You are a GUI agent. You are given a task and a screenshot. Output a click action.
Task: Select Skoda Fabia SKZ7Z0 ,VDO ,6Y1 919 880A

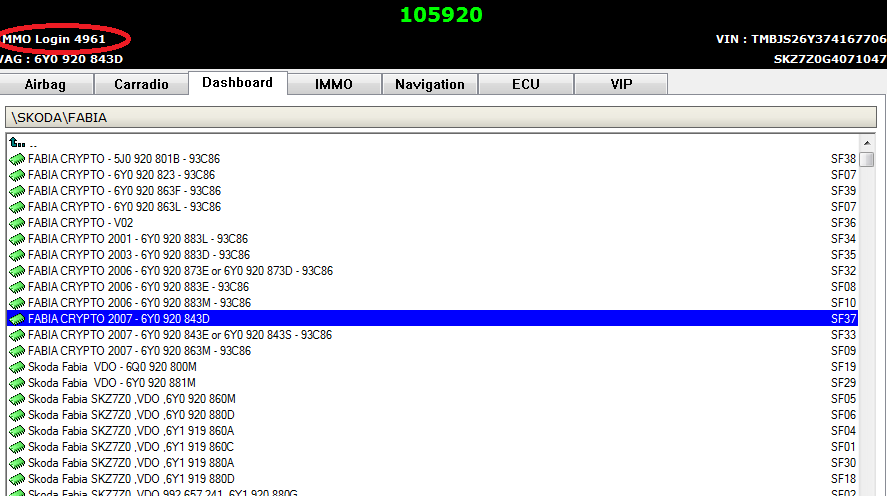pos(131,463)
